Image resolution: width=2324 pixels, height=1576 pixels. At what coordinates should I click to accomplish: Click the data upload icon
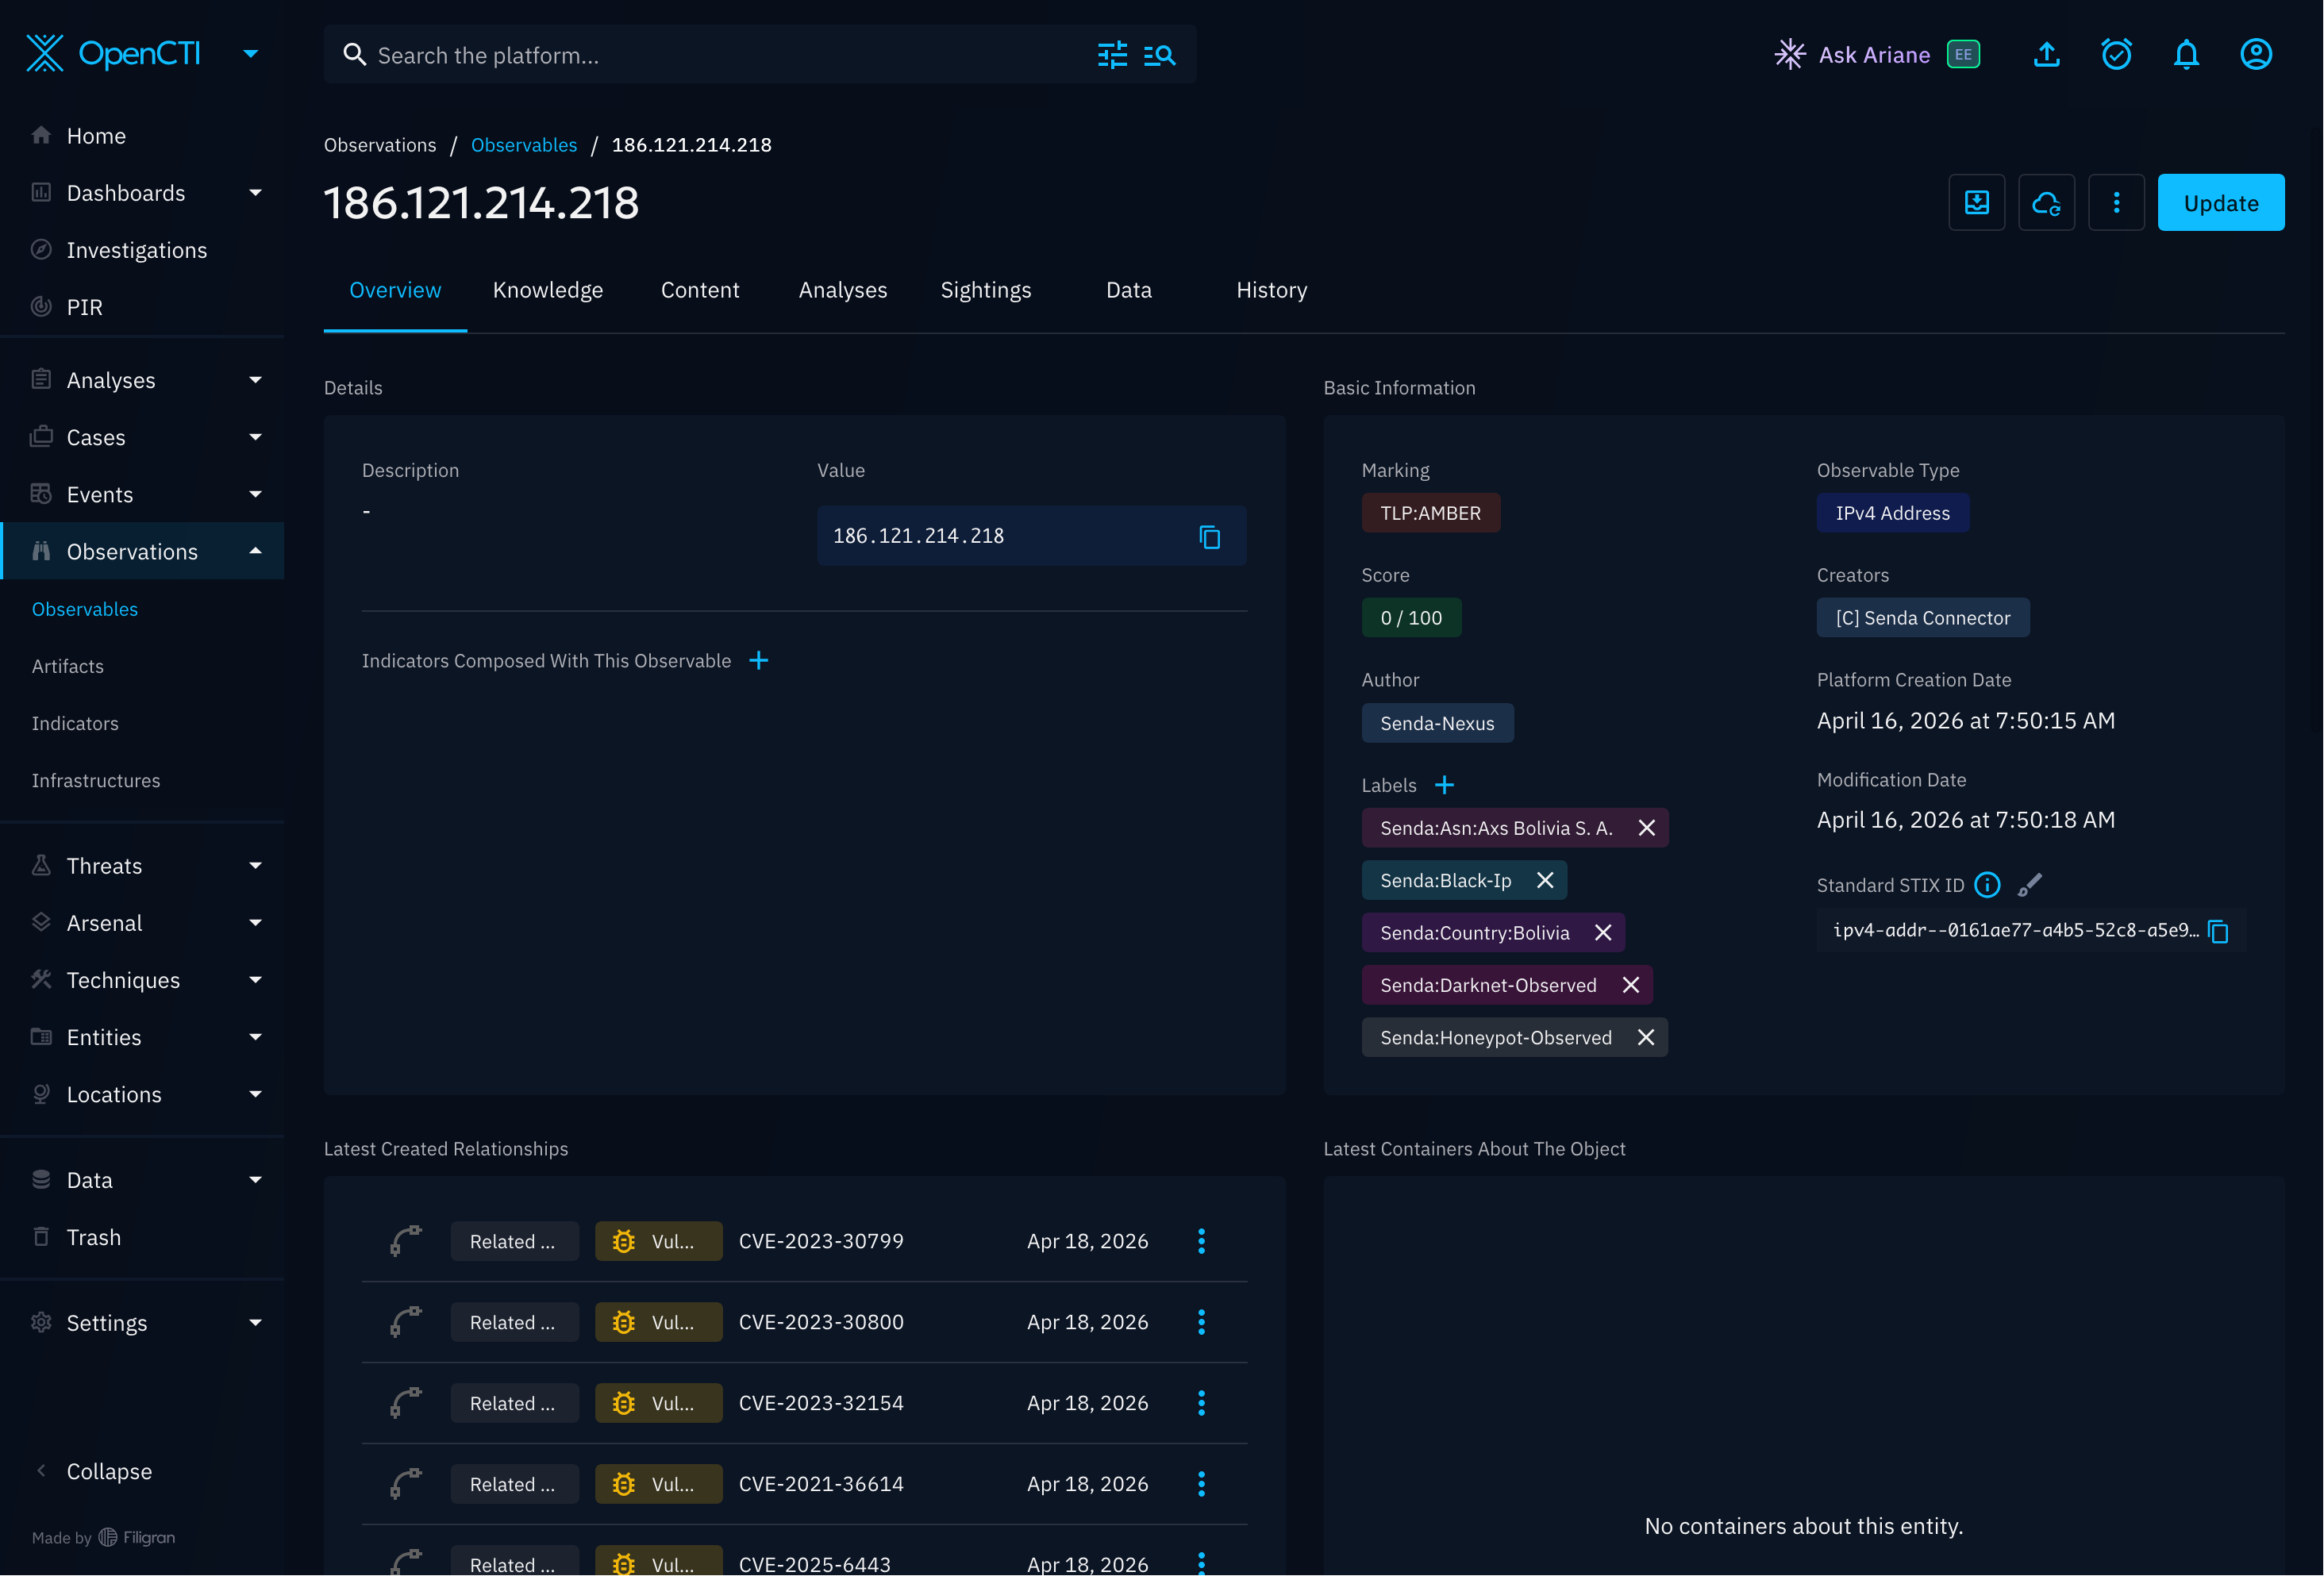coord(2046,54)
